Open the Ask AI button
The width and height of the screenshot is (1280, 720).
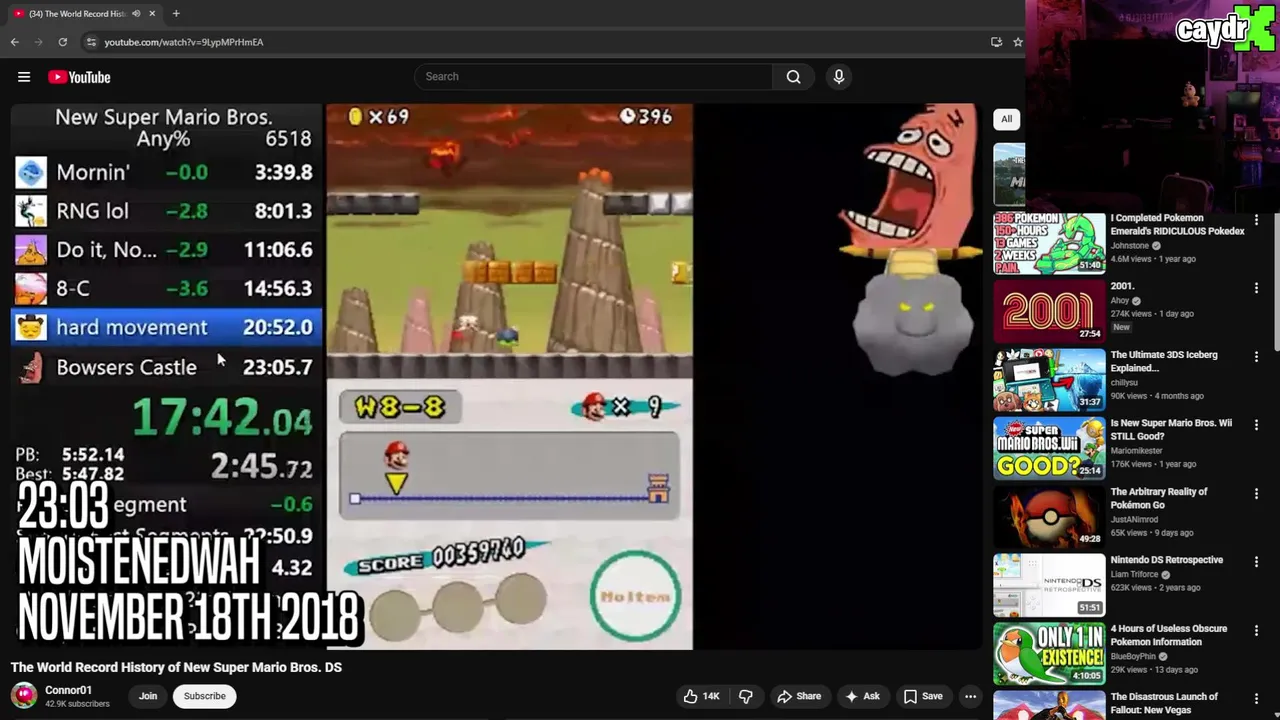[x=862, y=696]
